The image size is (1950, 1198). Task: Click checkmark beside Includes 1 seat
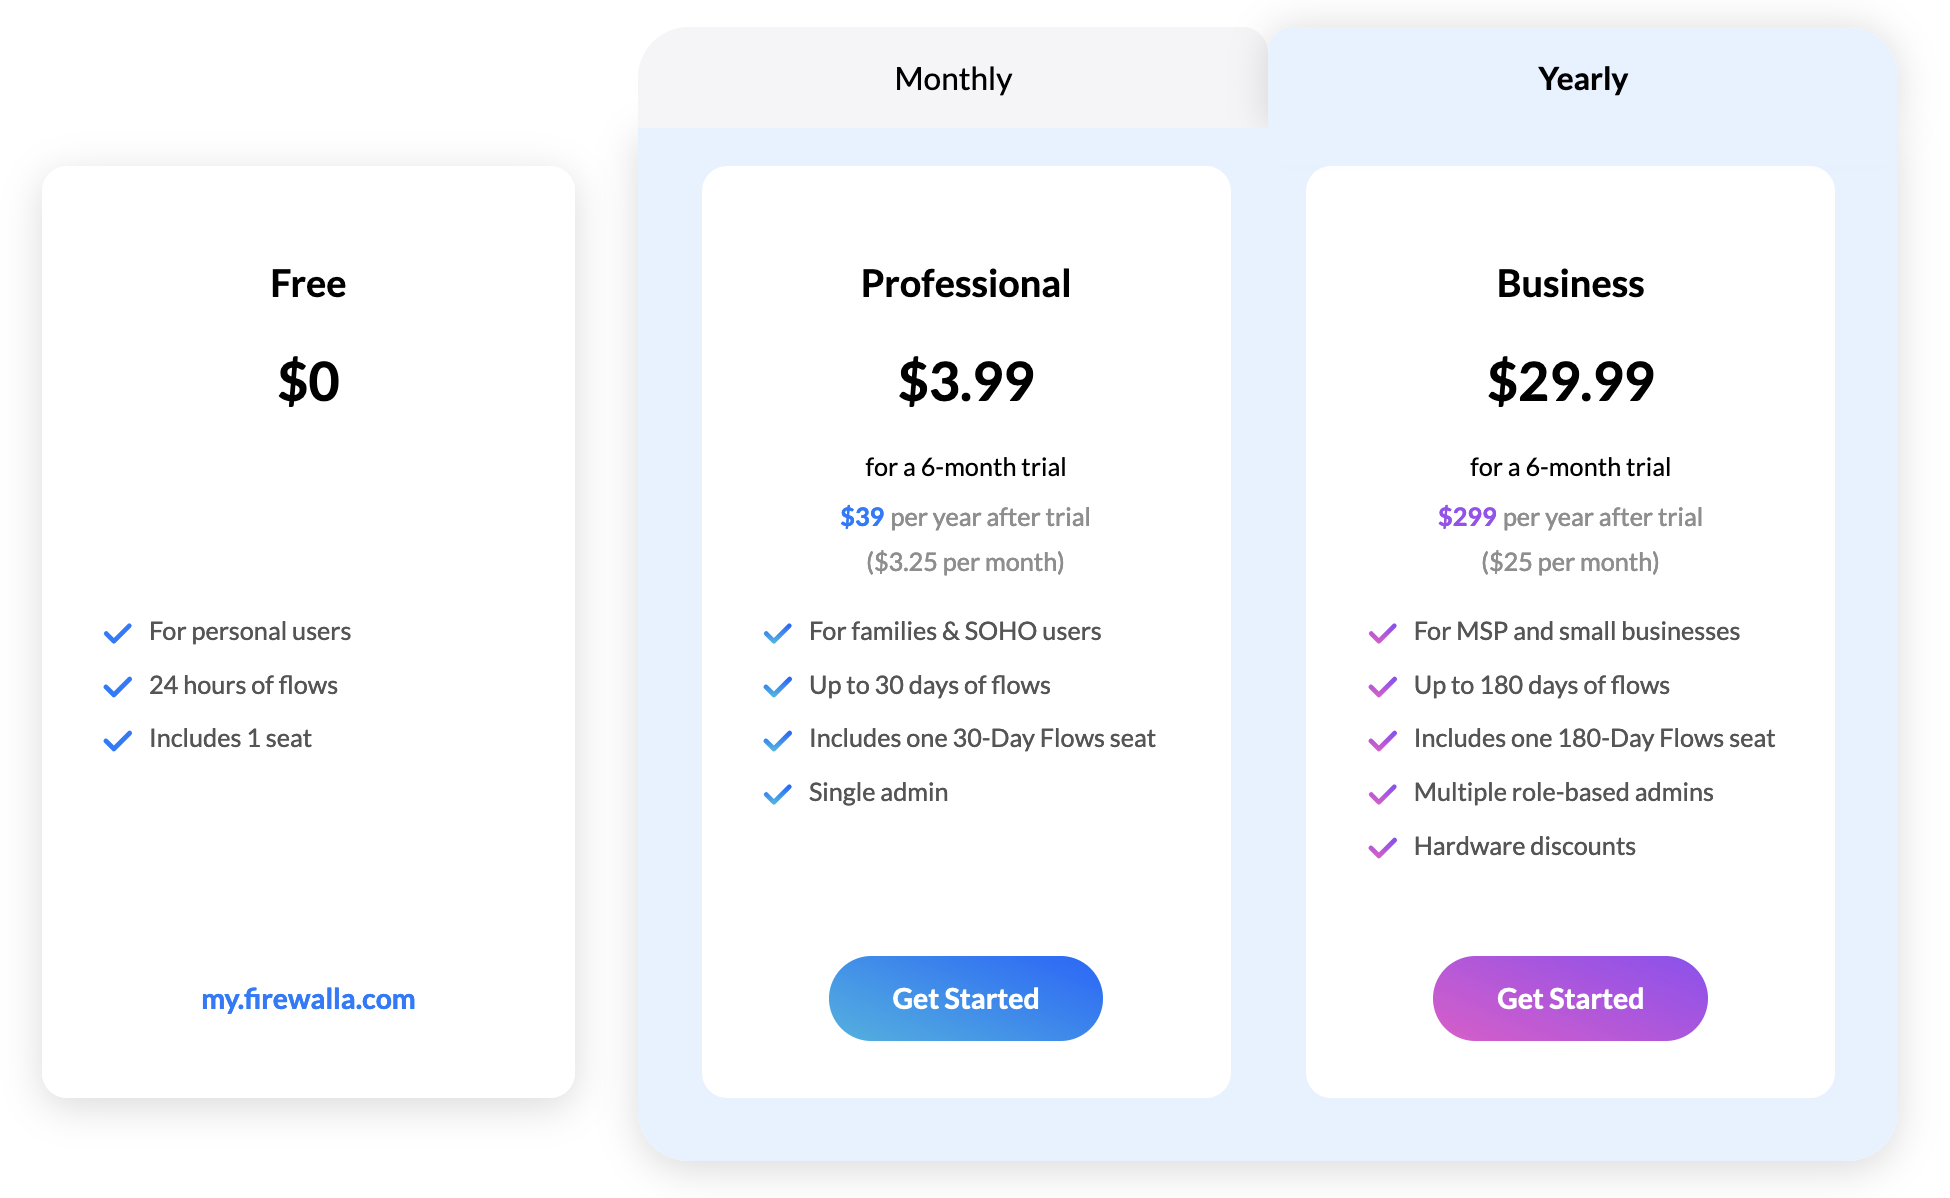pos(118,740)
